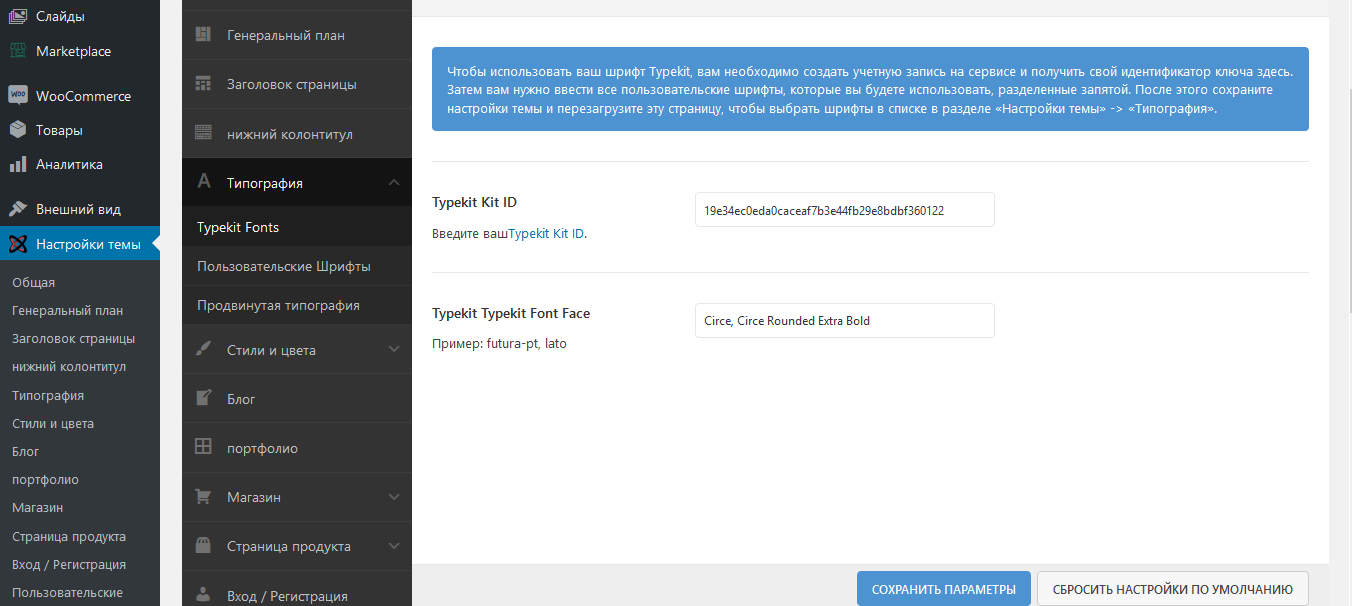This screenshot has width=1352, height=606.
Task: Select Магазин options tab
Action: coord(297,497)
